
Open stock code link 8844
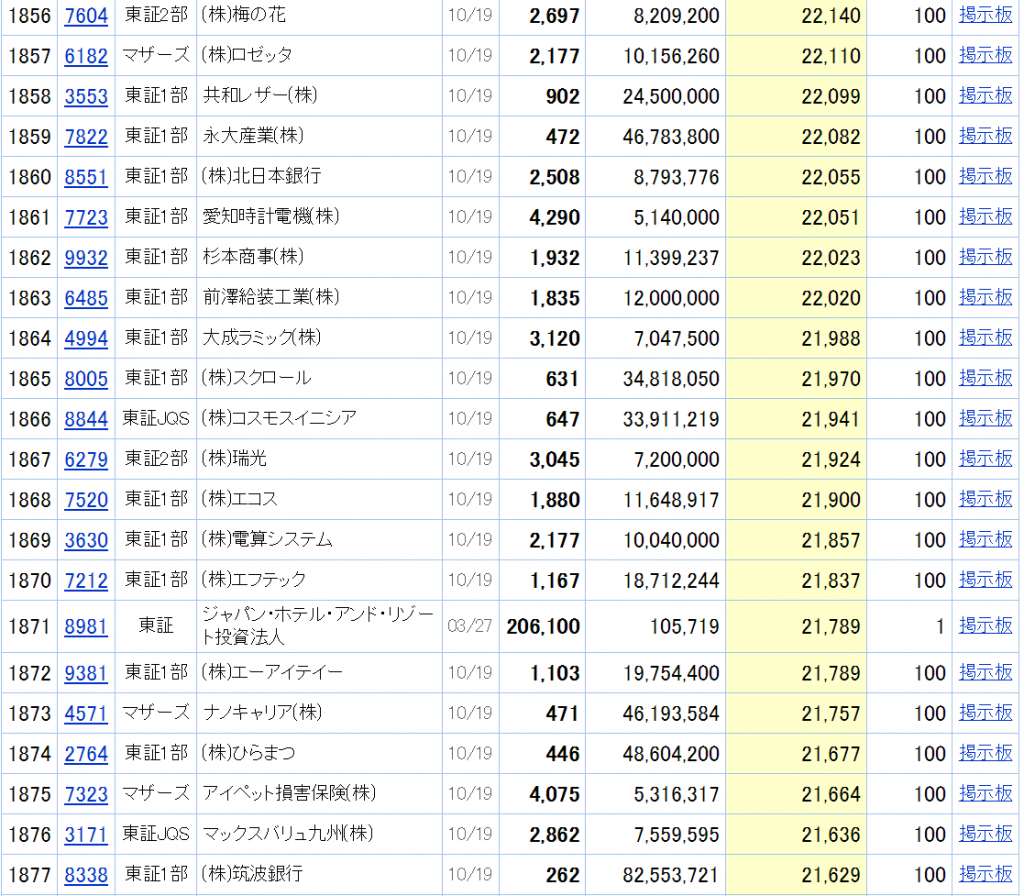point(86,419)
